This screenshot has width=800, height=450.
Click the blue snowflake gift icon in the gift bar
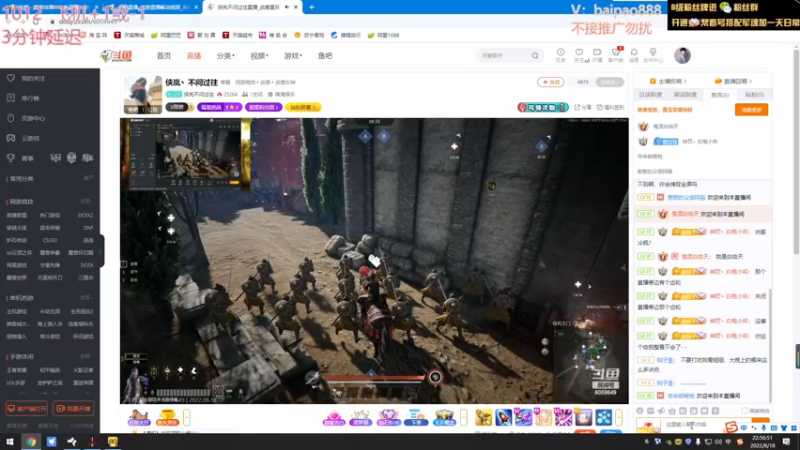(x=604, y=417)
